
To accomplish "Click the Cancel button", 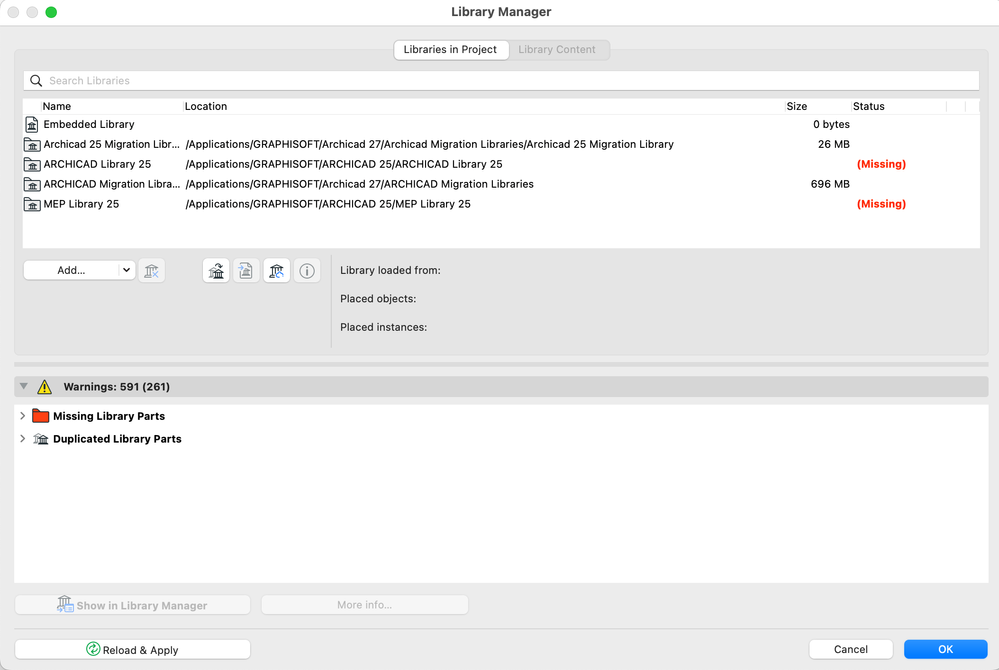I will pos(851,649).
